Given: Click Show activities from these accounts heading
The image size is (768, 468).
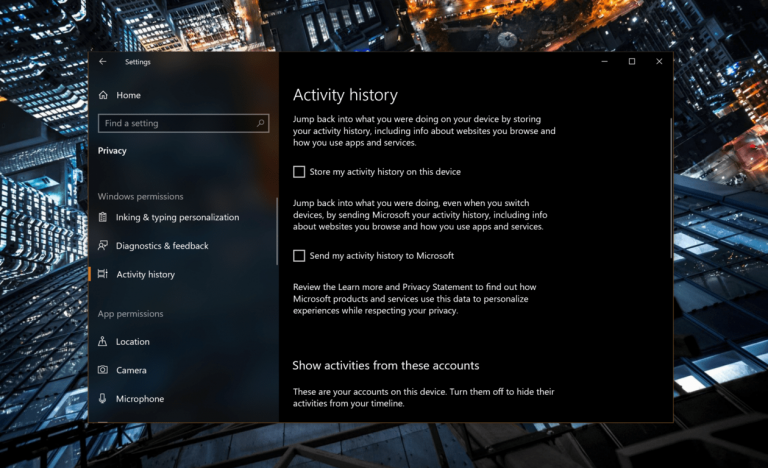Looking at the screenshot, I should (385, 365).
